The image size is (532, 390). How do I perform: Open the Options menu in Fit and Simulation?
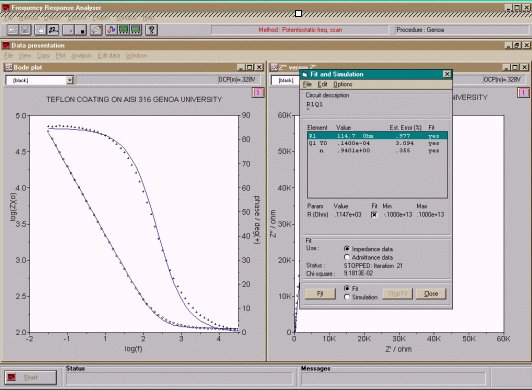pyautogui.click(x=343, y=84)
